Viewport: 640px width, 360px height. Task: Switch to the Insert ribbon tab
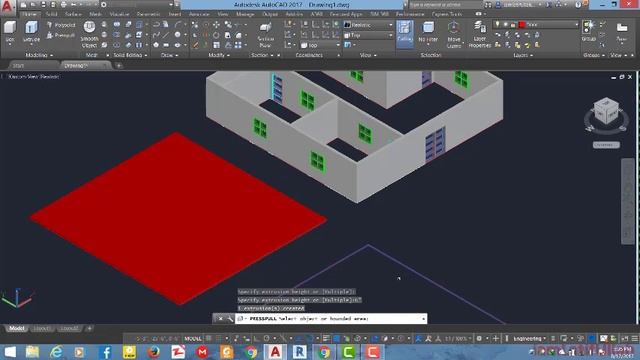pyautogui.click(x=175, y=14)
